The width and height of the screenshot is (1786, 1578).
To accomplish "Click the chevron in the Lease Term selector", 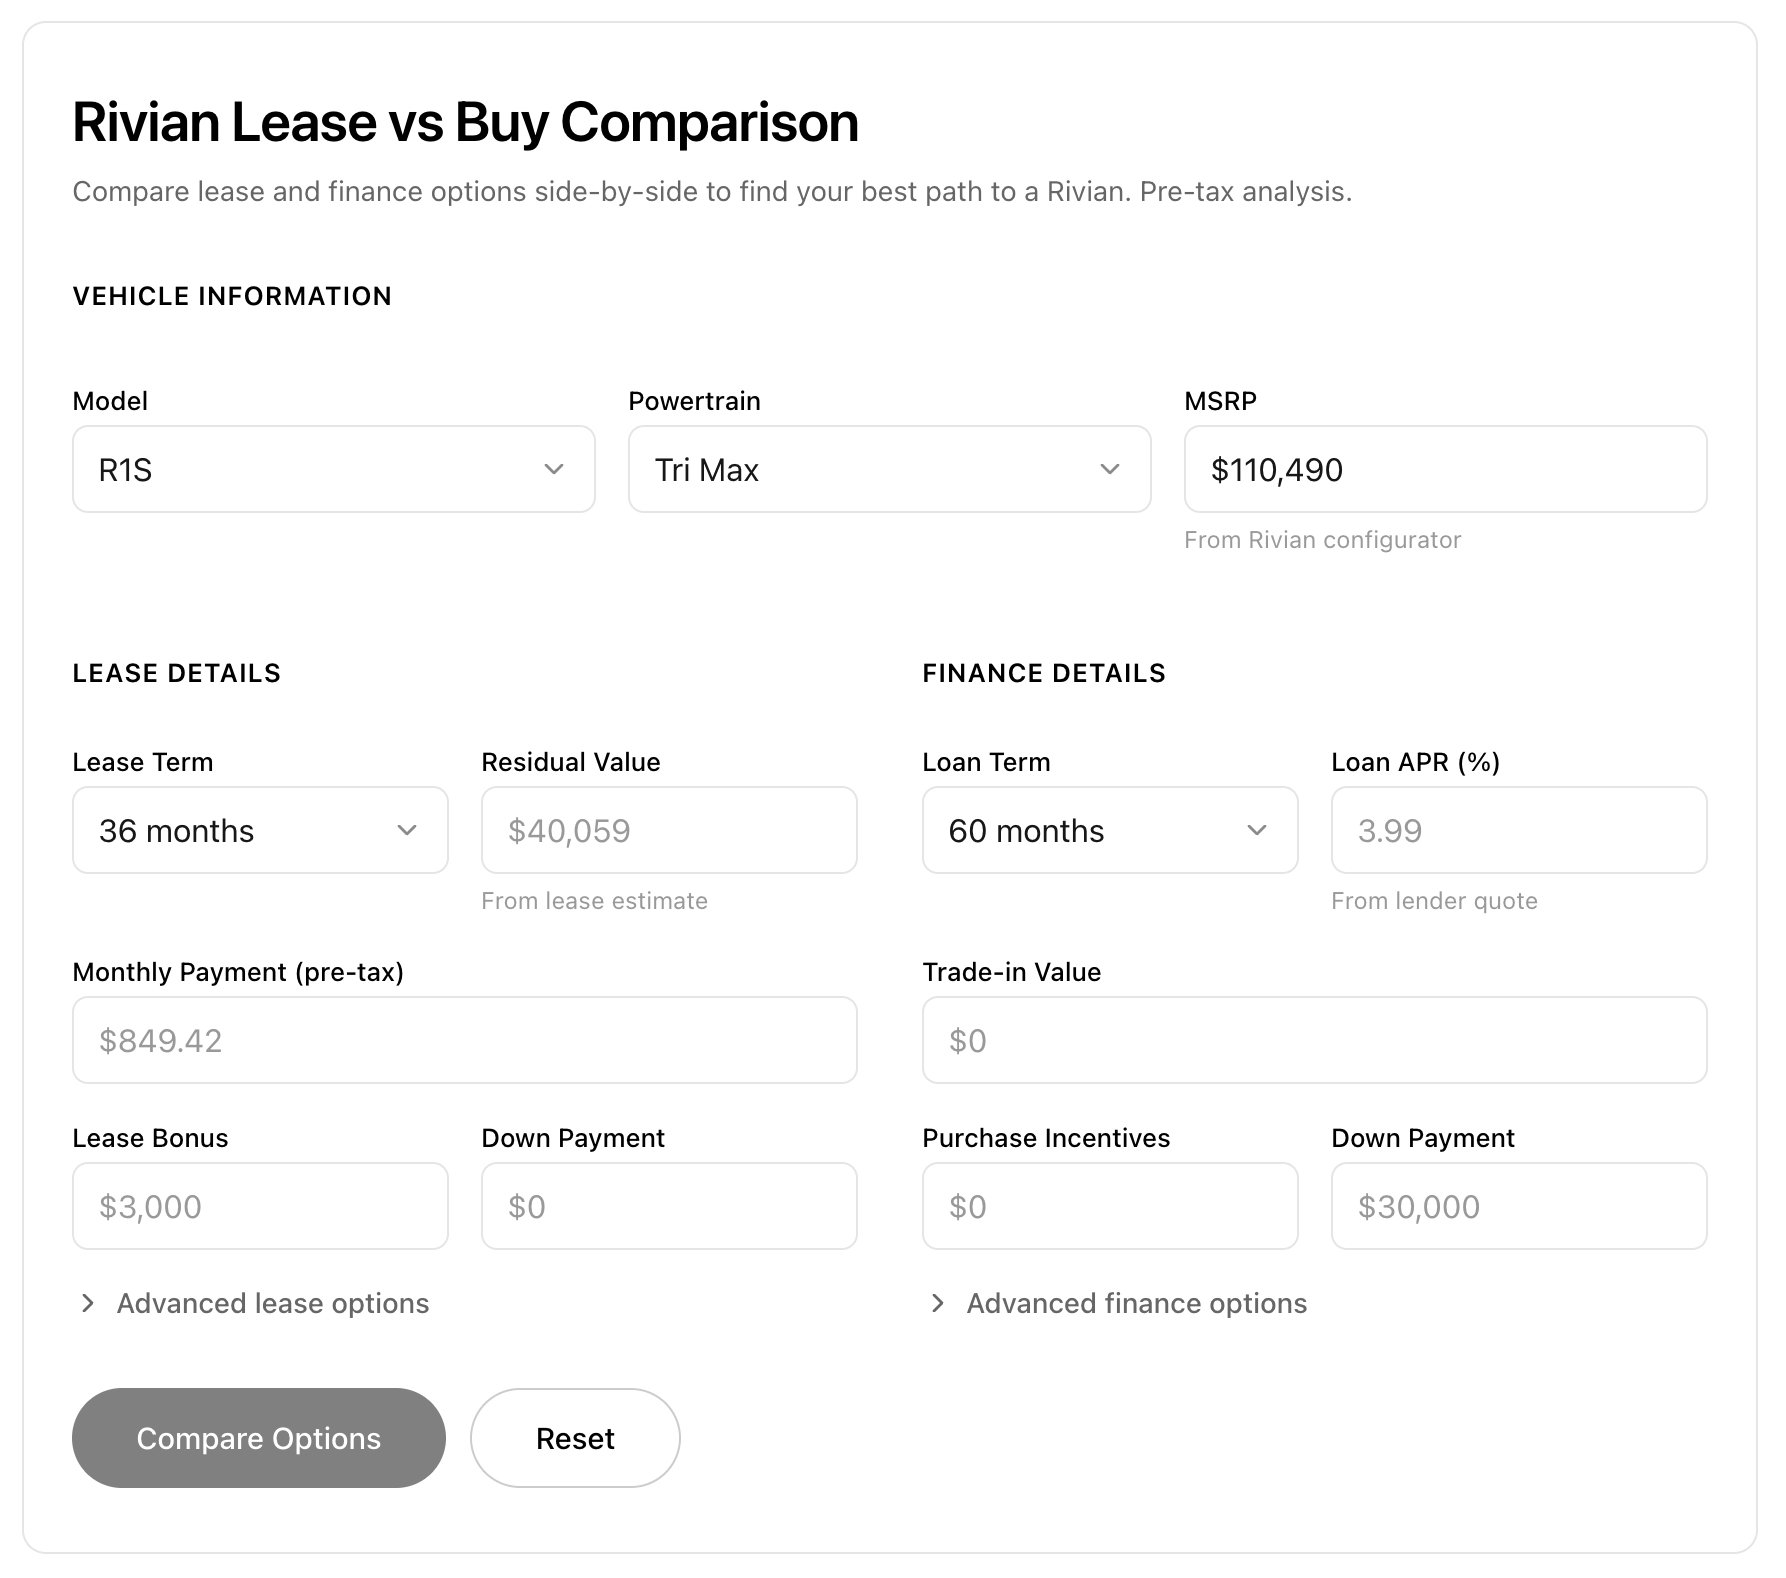I will tap(407, 830).
